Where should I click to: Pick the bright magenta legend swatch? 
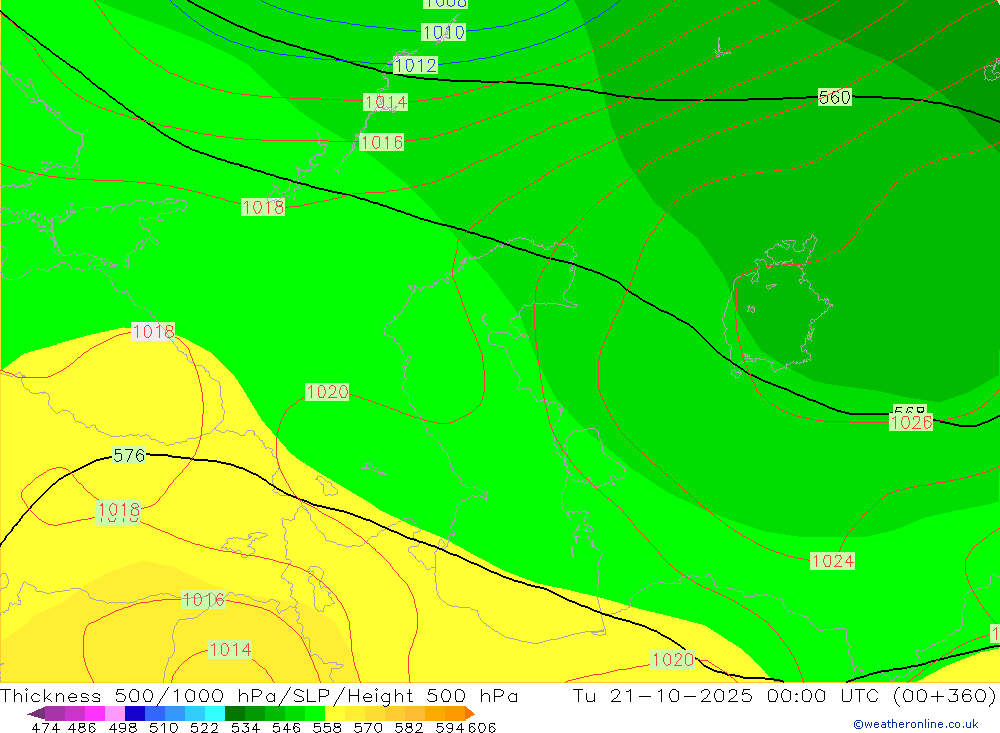tap(94, 713)
